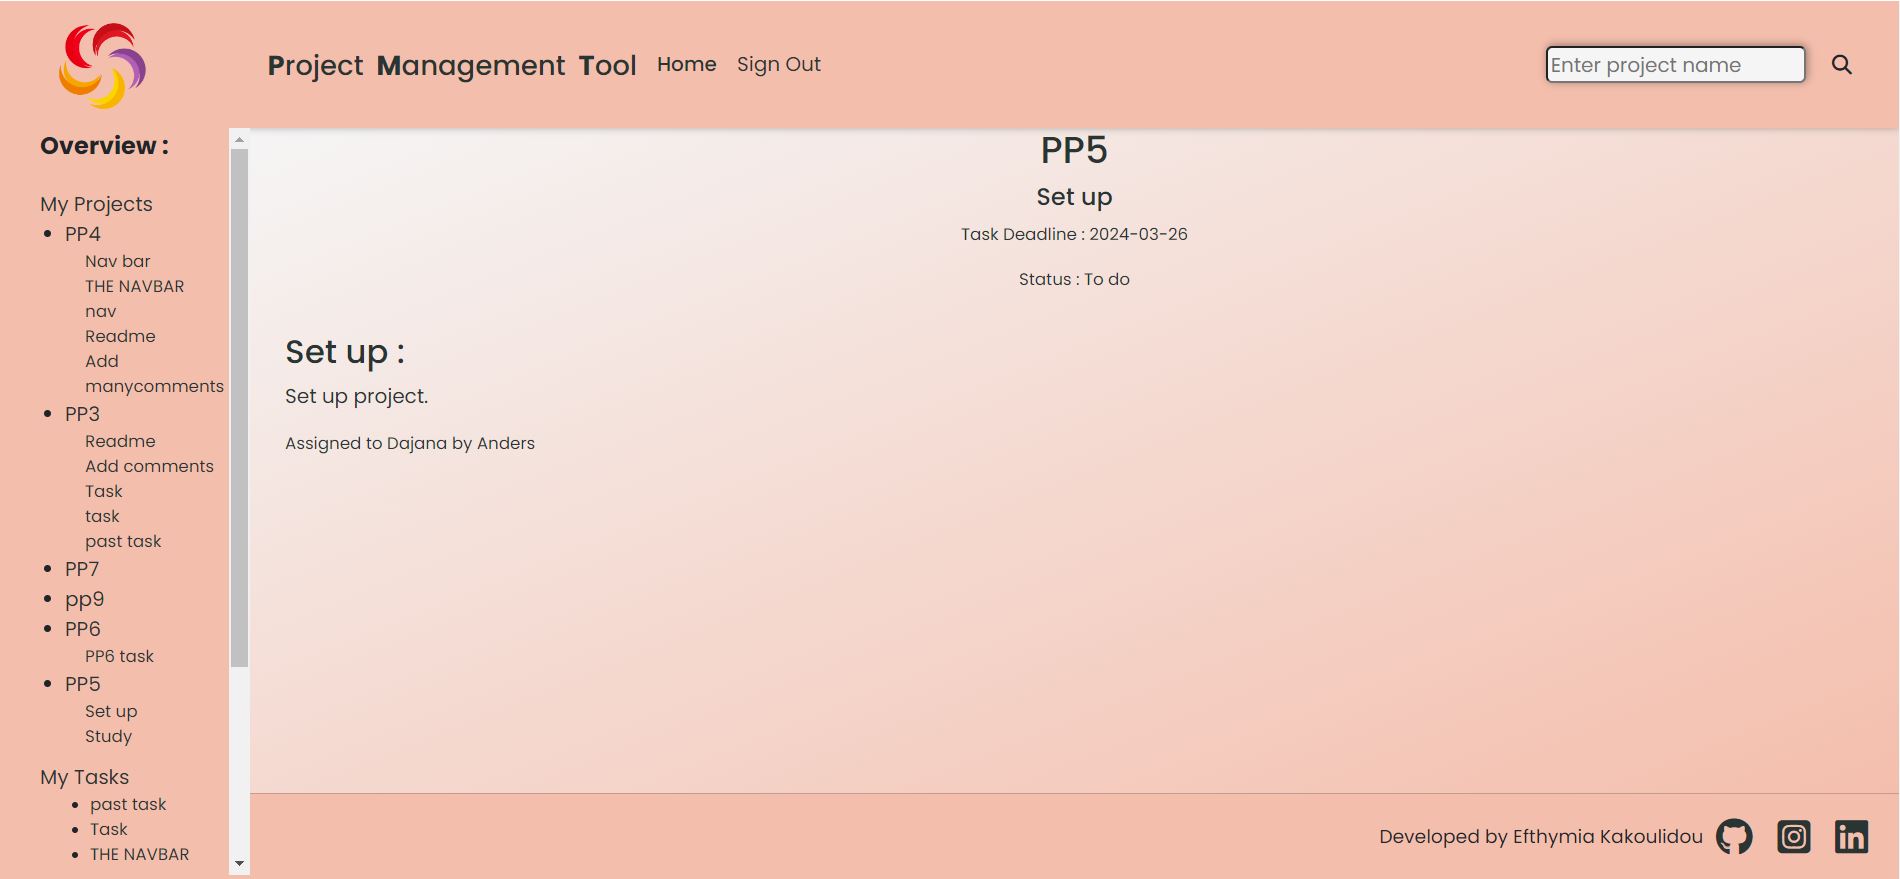Open project PP5 in sidebar
The width and height of the screenshot is (1900, 879).
83,684
